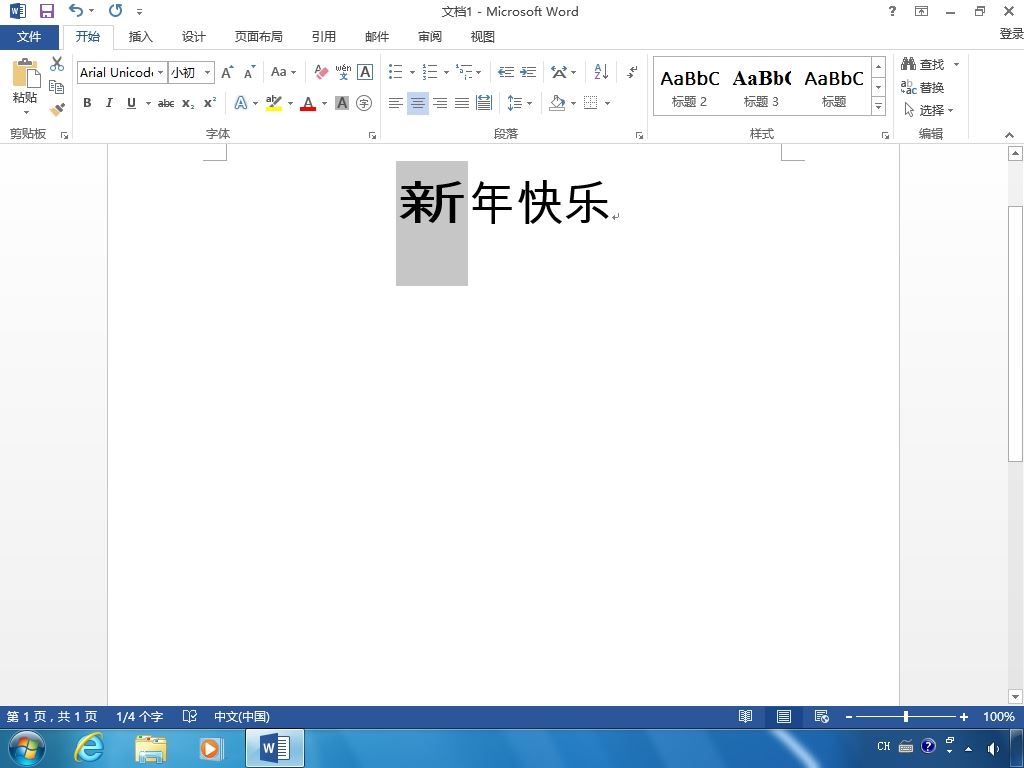
Task: Apply red font color button
Action: [x=308, y=103]
